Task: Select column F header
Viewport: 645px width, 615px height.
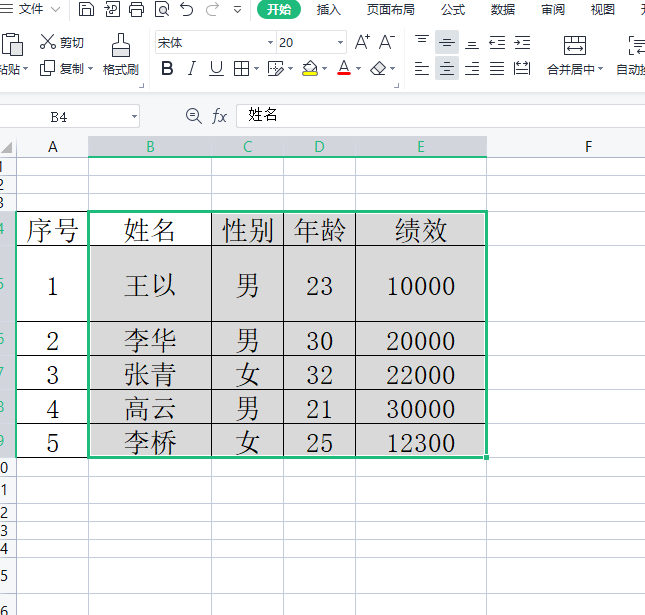Action: coord(589,147)
